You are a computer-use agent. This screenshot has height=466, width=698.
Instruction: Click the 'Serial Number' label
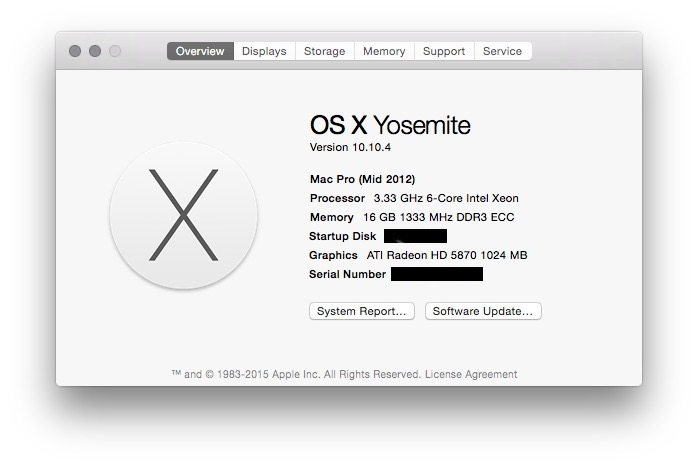pos(347,274)
